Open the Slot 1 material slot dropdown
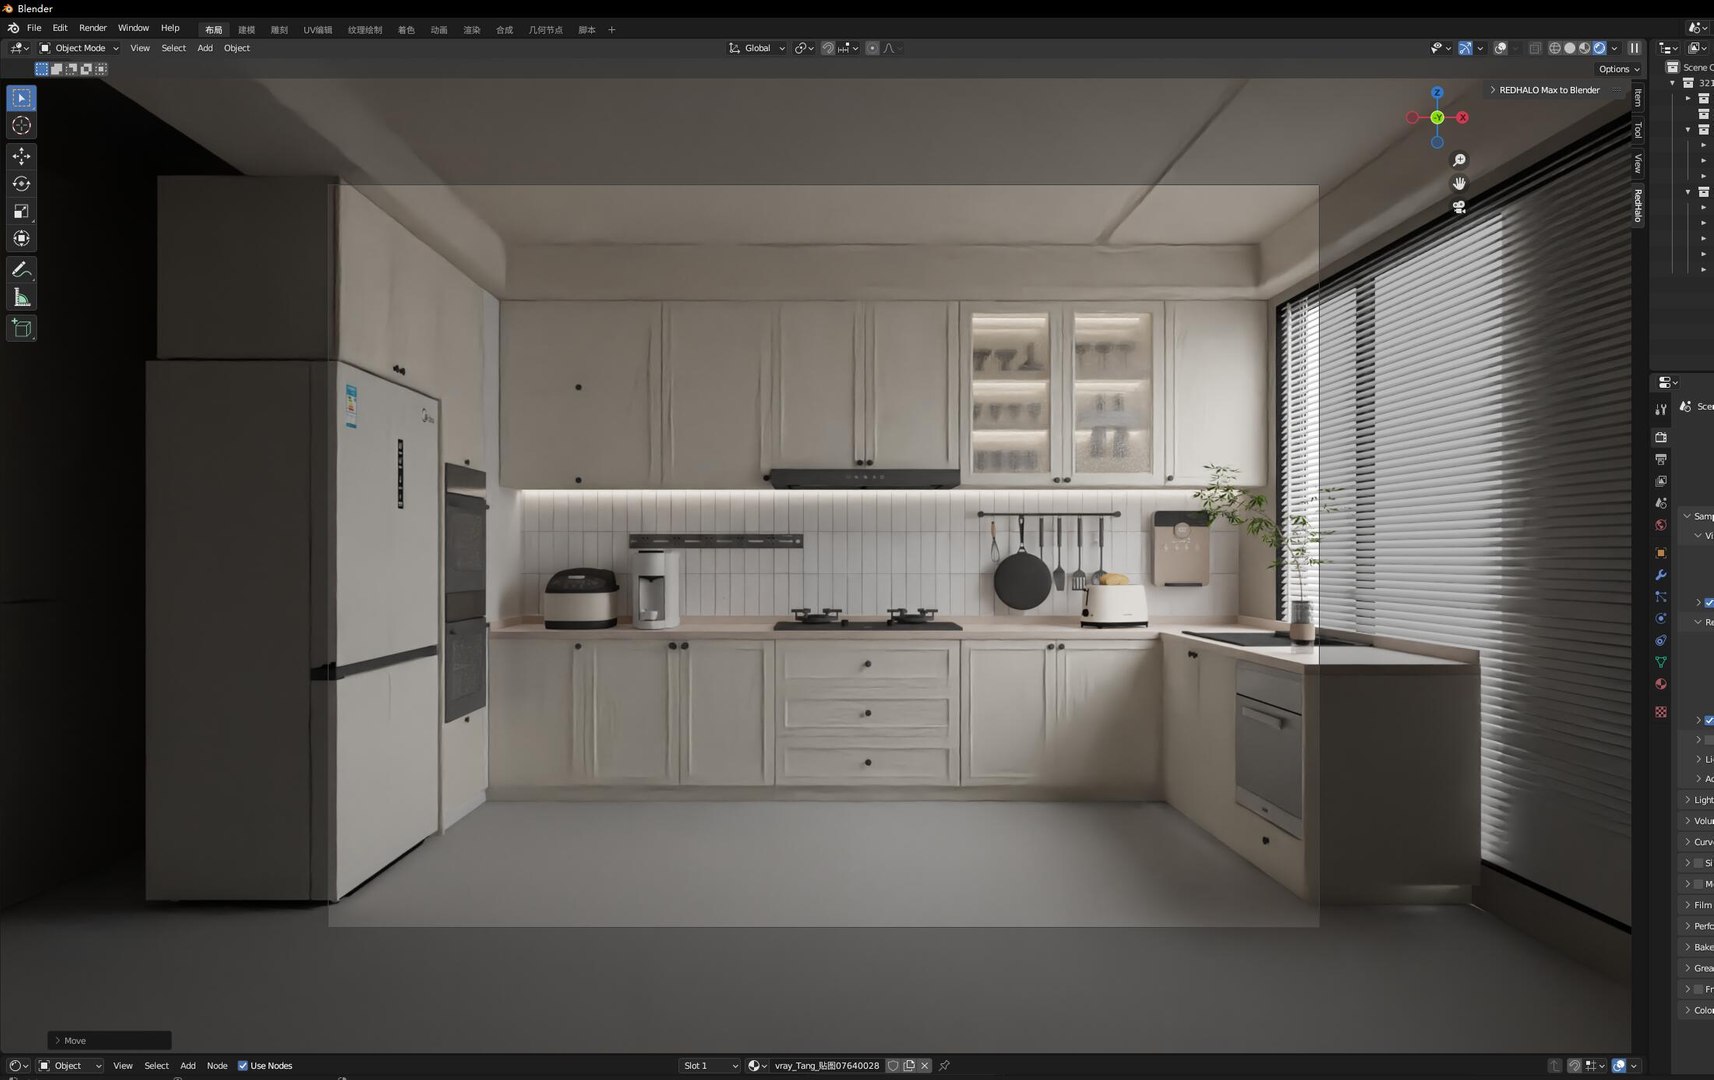1714x1080 pixels. (710, 1066)
